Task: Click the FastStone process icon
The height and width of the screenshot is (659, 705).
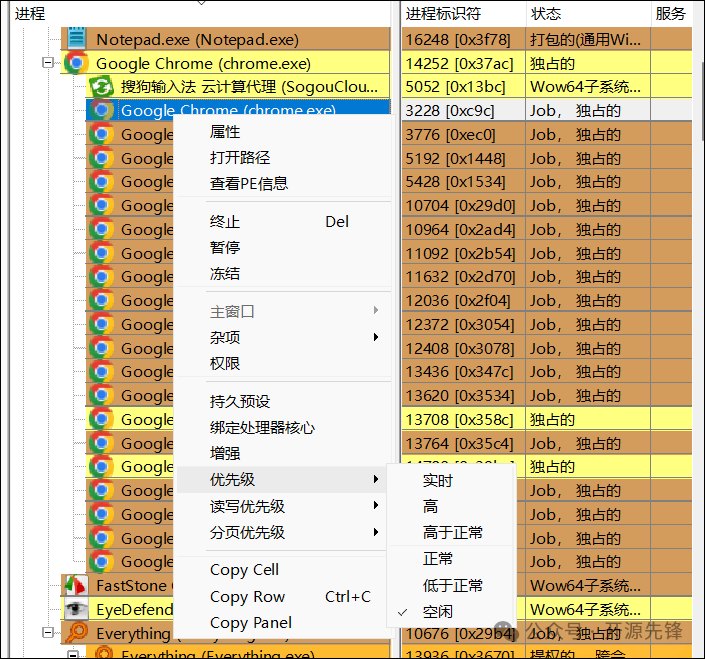Action: (76, 585)
